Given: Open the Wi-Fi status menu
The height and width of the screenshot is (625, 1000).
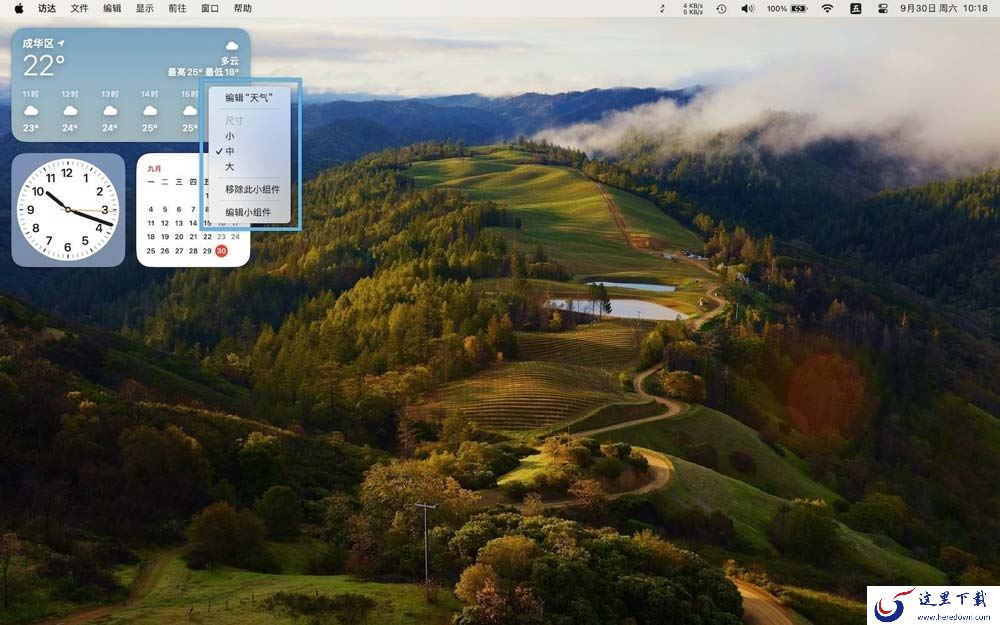Looking at the screenshot, I should click(827, 8).
